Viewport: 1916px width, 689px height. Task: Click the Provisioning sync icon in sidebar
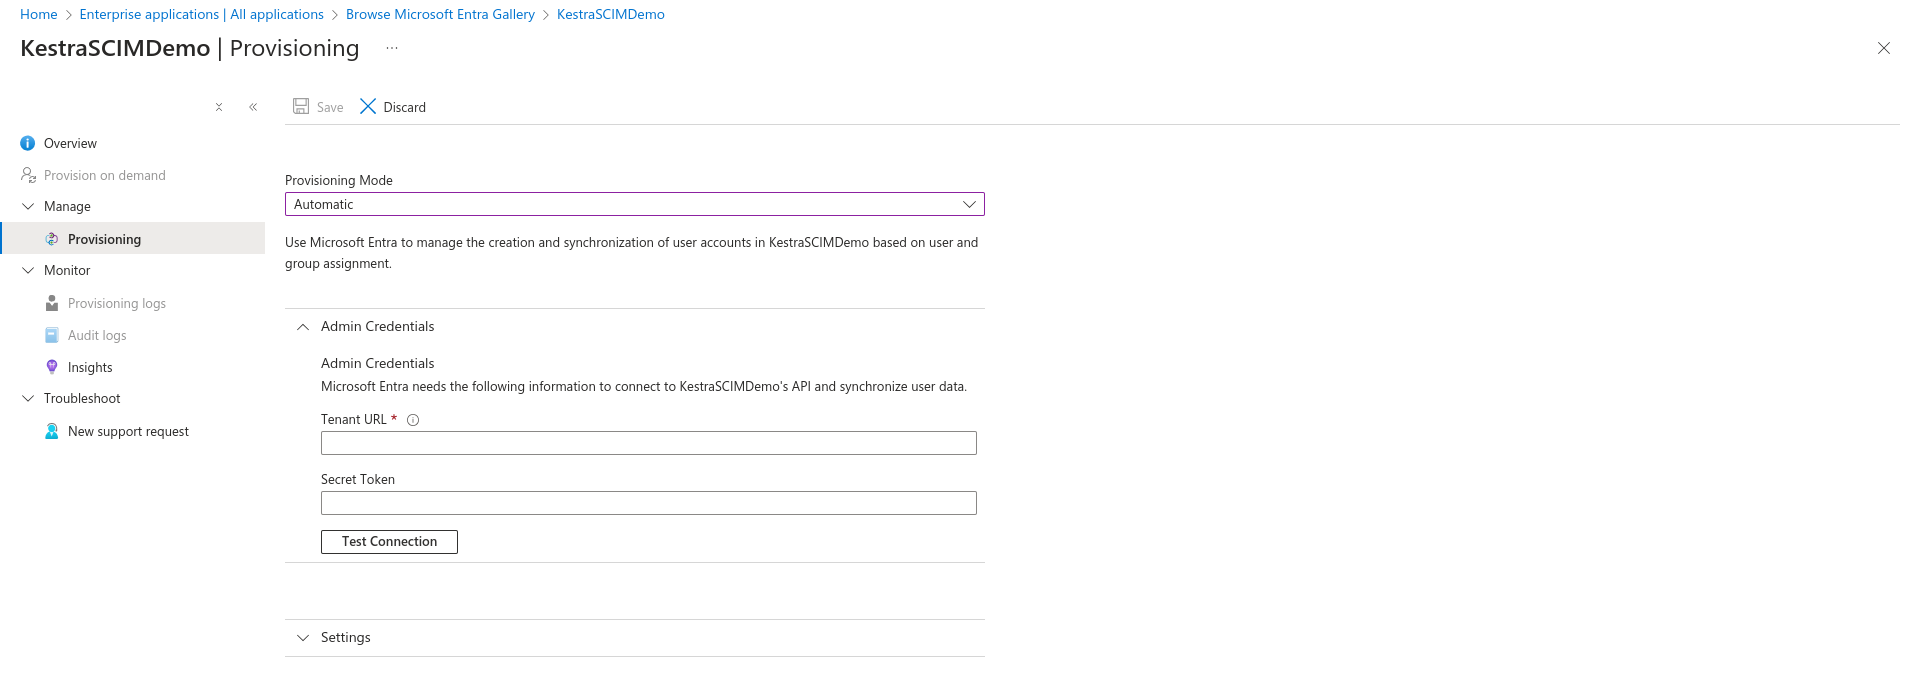(x=52, y=240)
